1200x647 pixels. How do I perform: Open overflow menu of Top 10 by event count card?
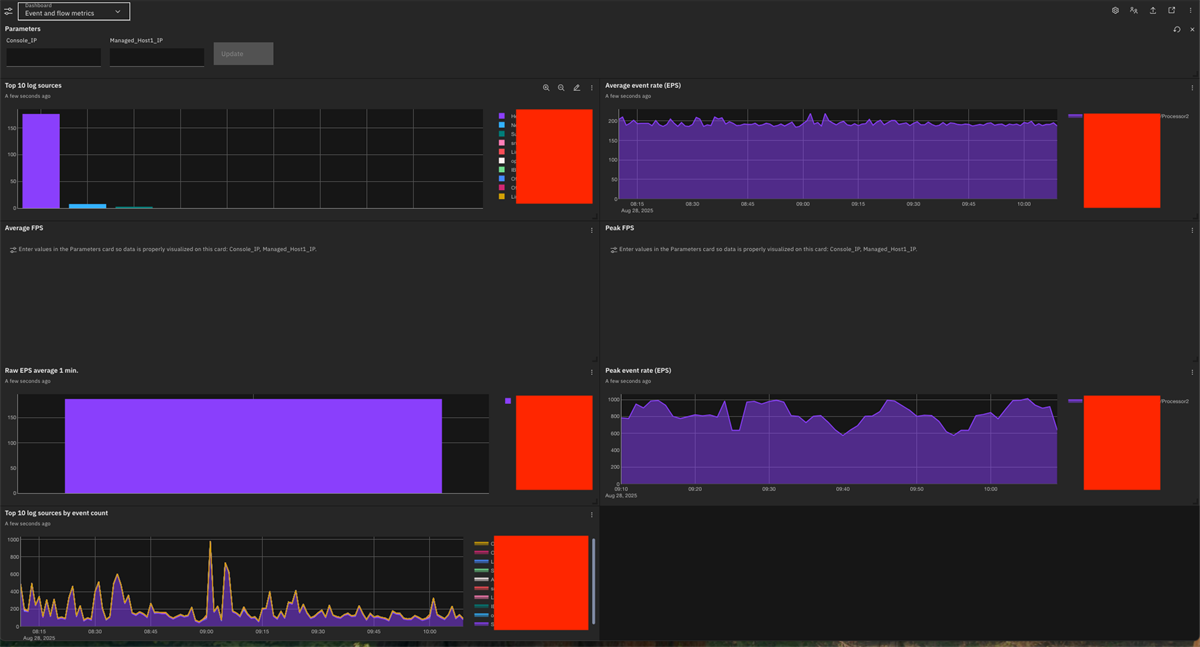[592, 515]
